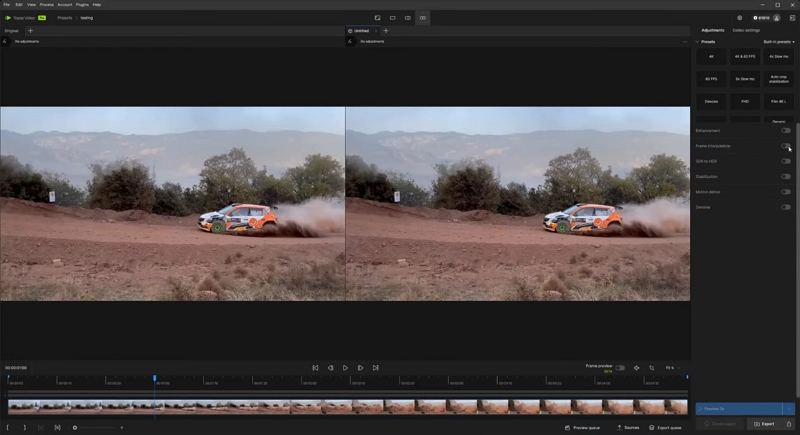Select the side-by-side view icon
The height and width of the screenshot is (435, 800).
[x=422, y=18]
